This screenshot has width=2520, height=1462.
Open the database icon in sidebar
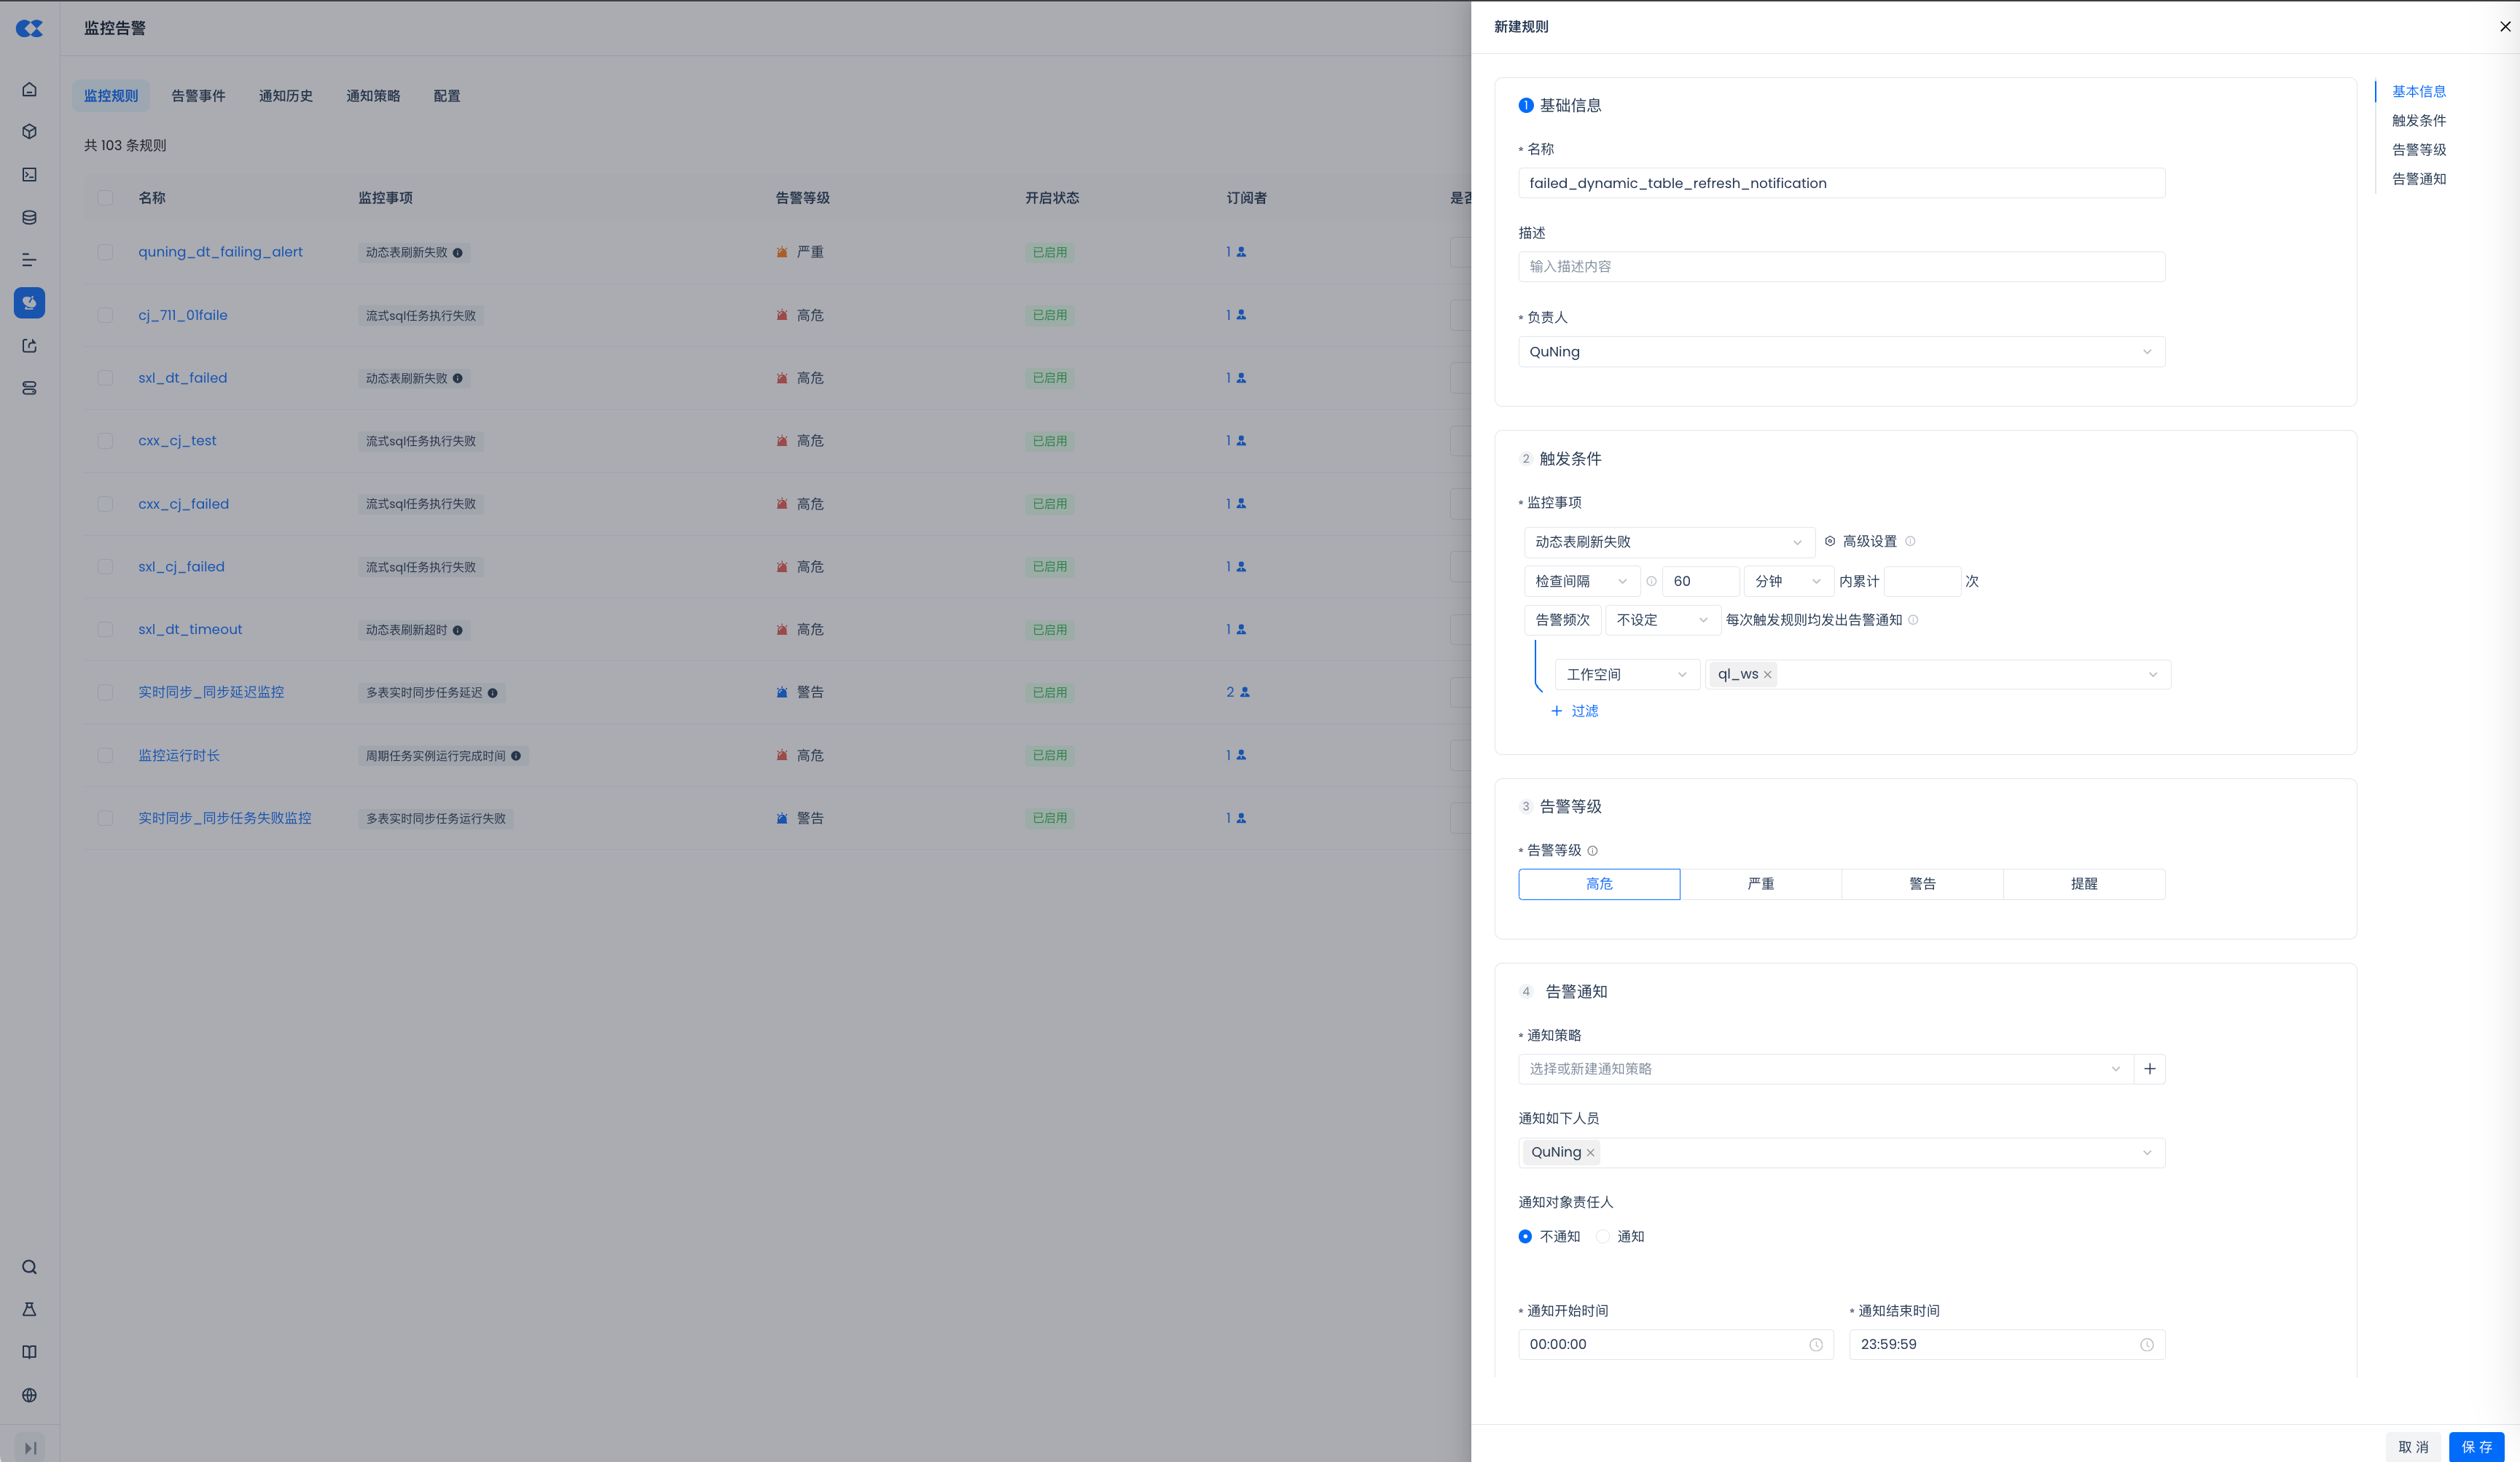30,217
